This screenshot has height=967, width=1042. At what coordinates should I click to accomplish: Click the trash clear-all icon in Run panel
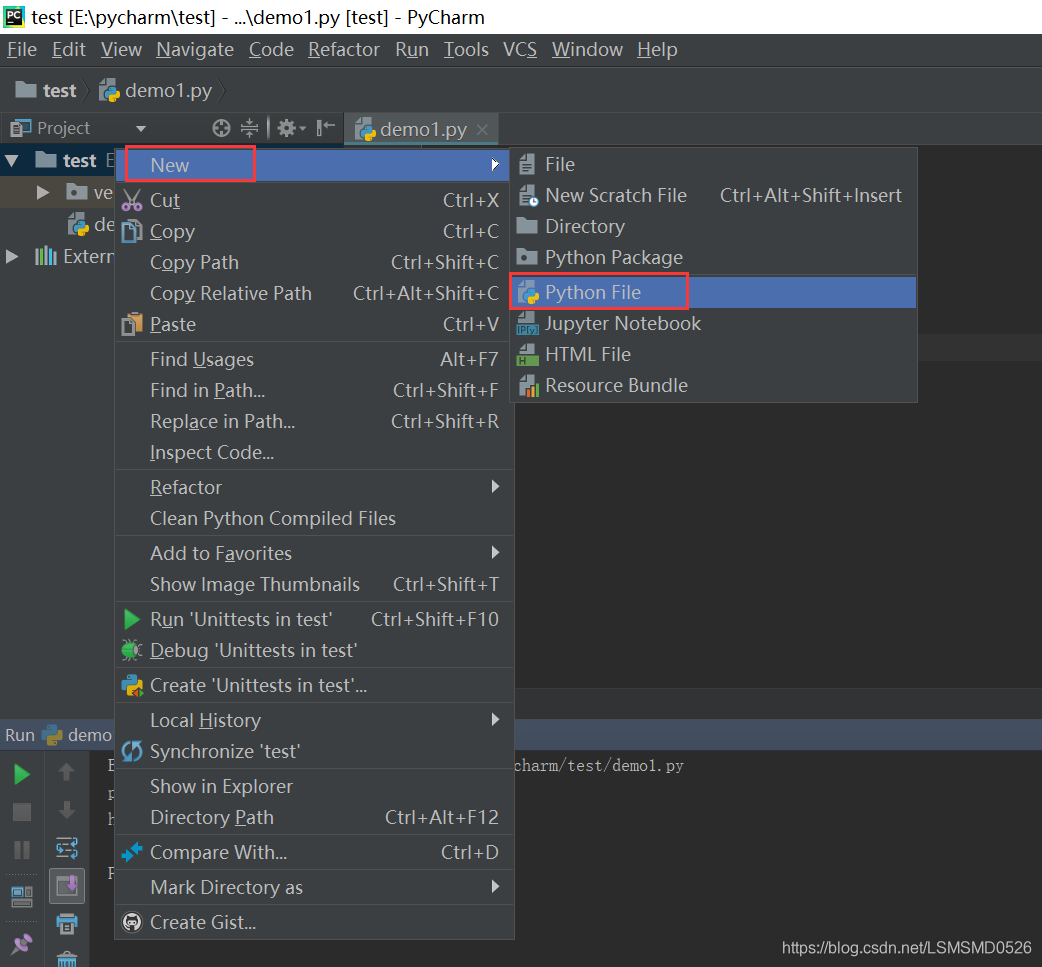[x=66, y=959]
